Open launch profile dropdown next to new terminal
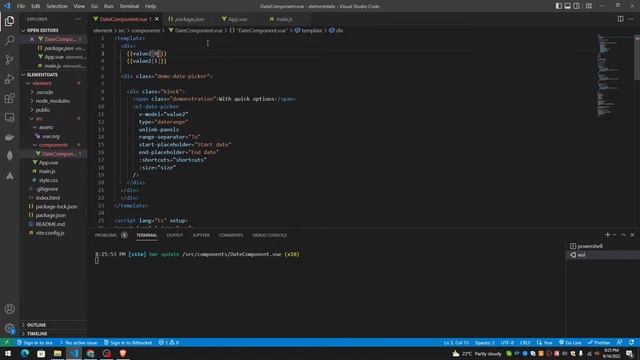This screenshot has width=640, height=360. 614,235
